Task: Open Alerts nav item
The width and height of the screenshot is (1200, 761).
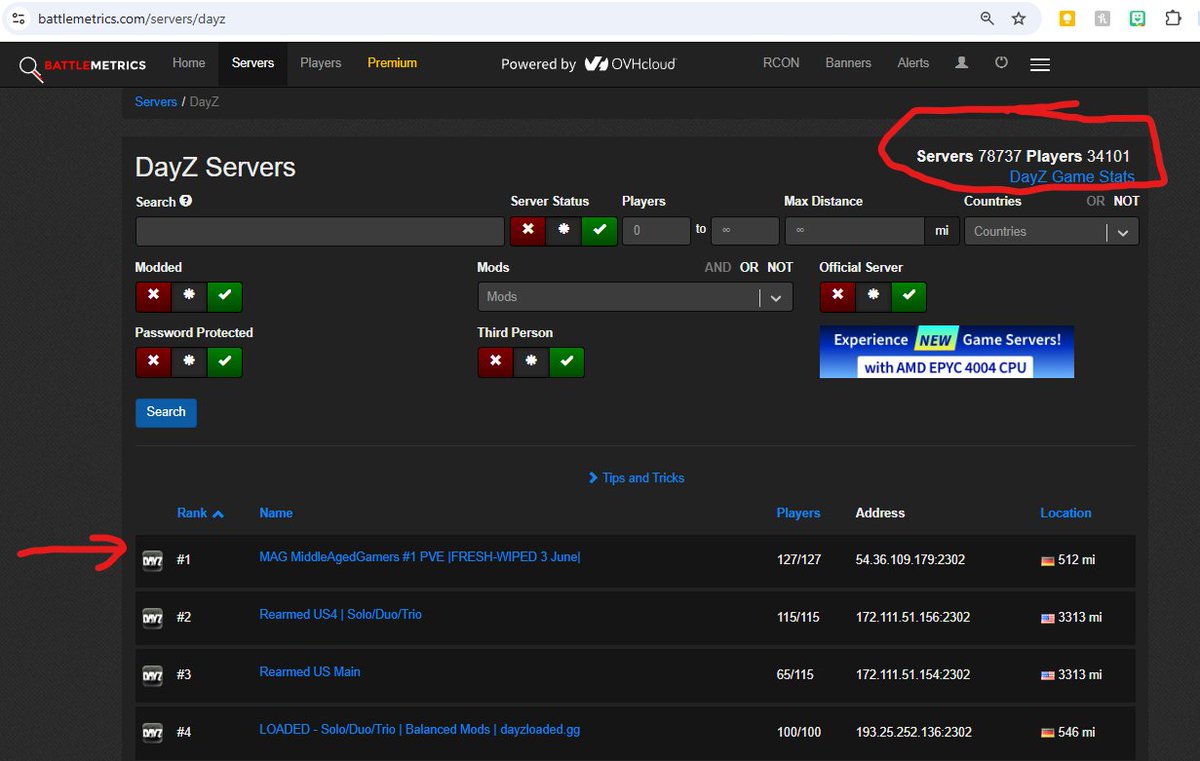Action: 913,63
